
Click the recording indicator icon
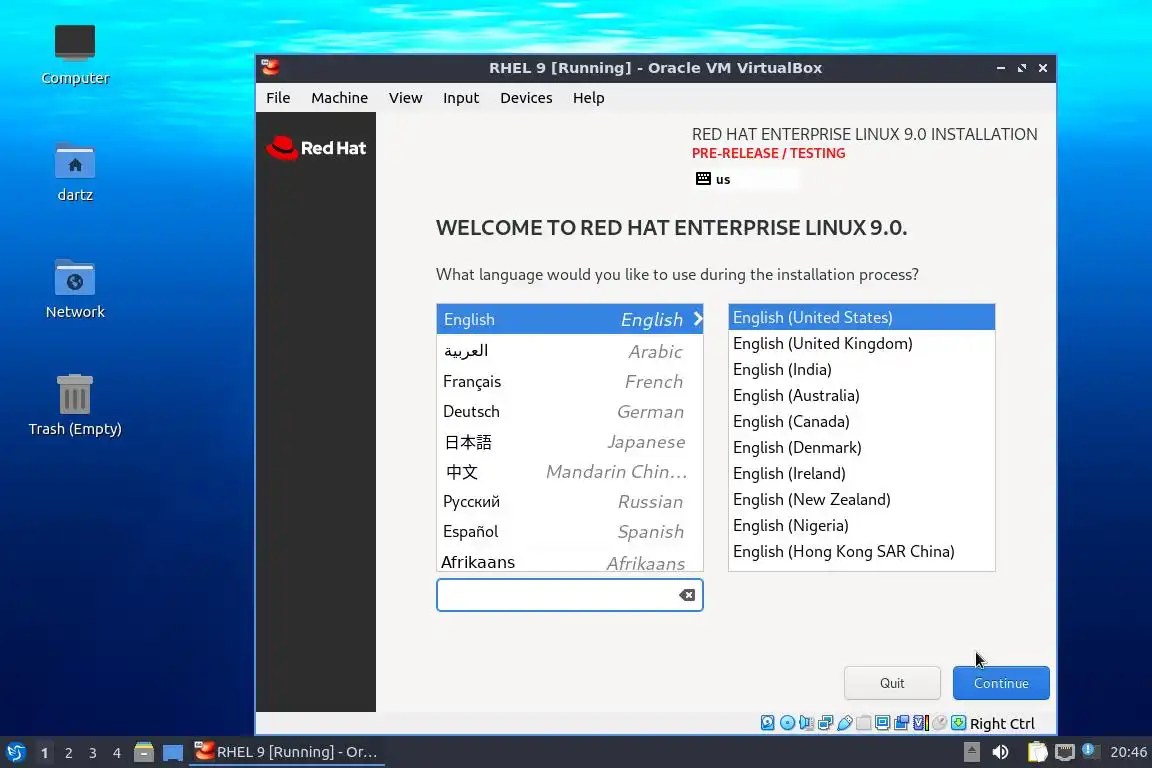click(x=901, y=723)
